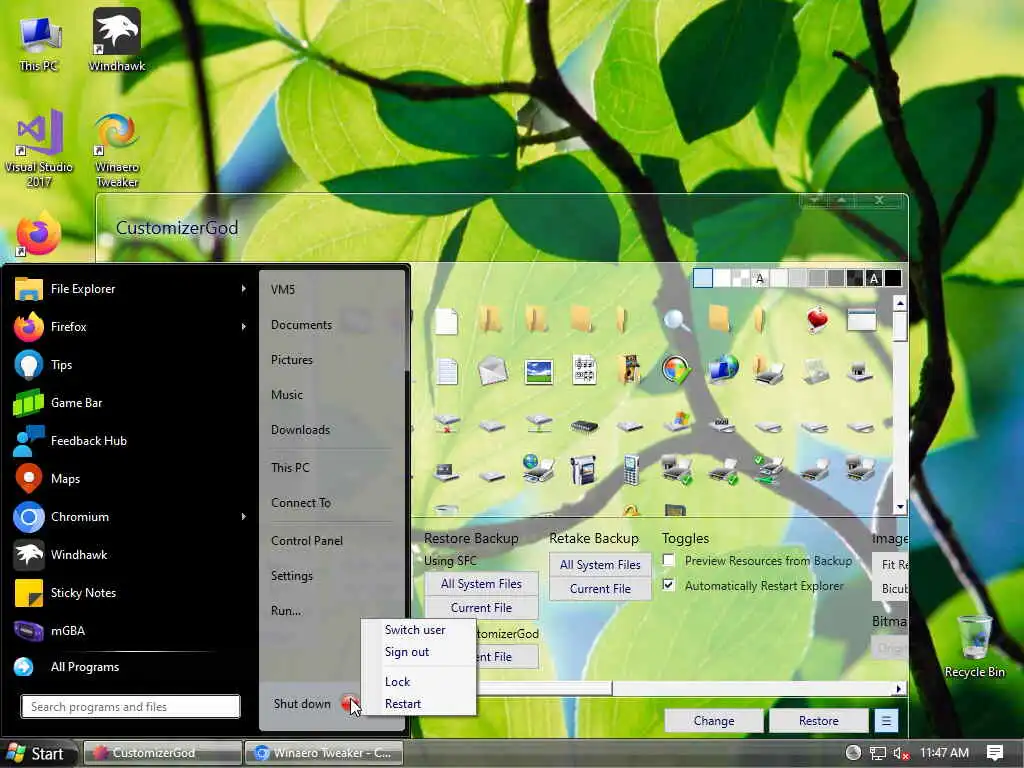Click All System Files under Using SFC
The image size is (1024, 768).
click(481, 583)
